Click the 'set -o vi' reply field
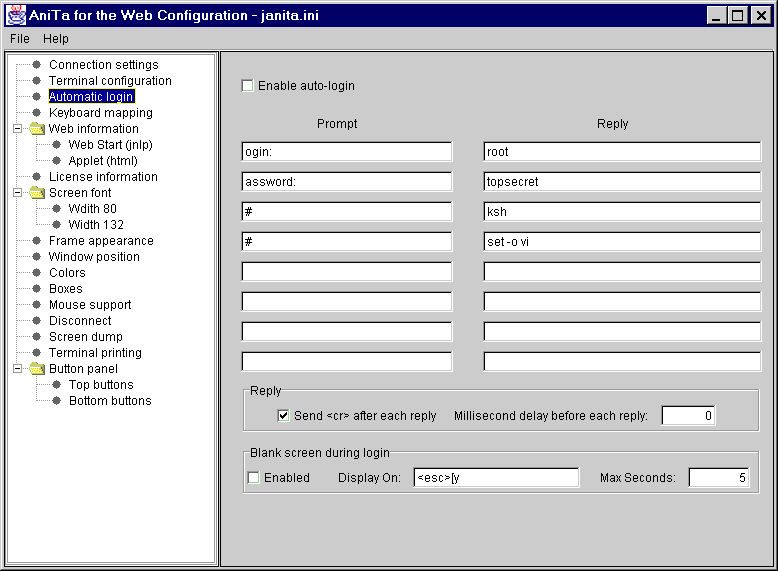 tap(622, 242)
